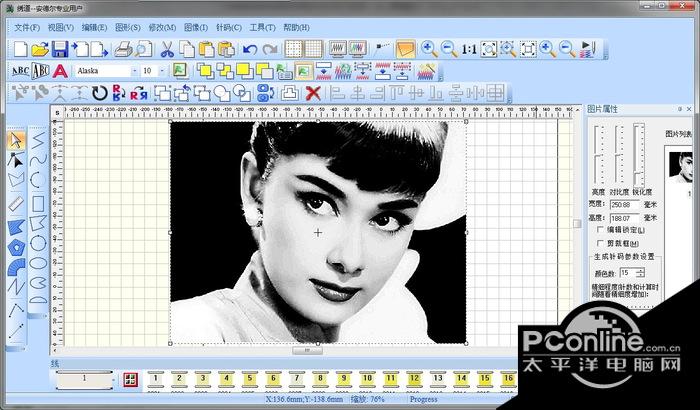Screen dimensions: 700x410
Task: Select the blue curved band stitch tool
Action: 17,267
